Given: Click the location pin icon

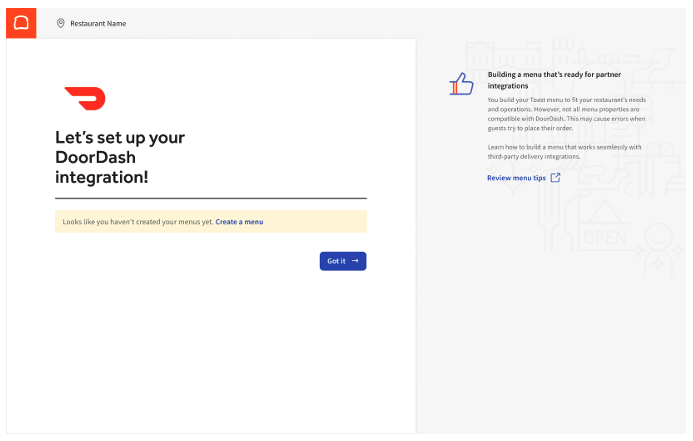Looking at the screenshot, I should [x=61, y=23].
